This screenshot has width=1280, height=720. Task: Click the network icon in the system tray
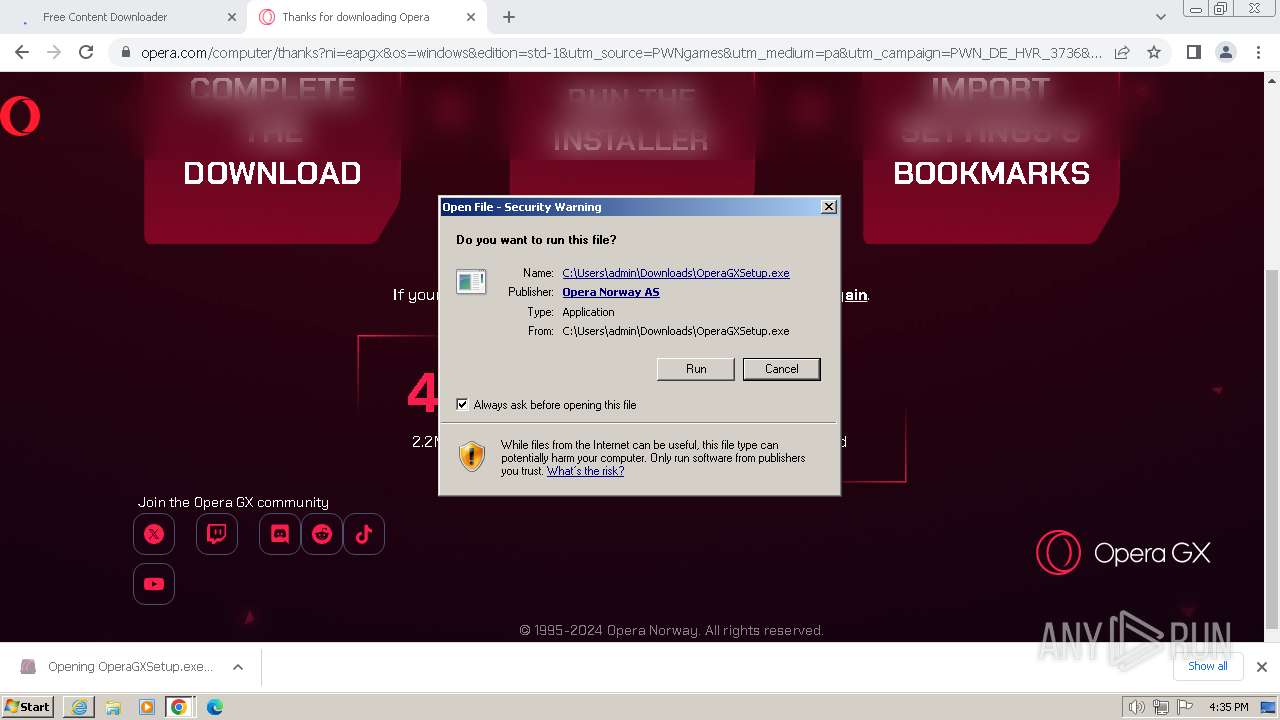click(x=1161, y=707)
